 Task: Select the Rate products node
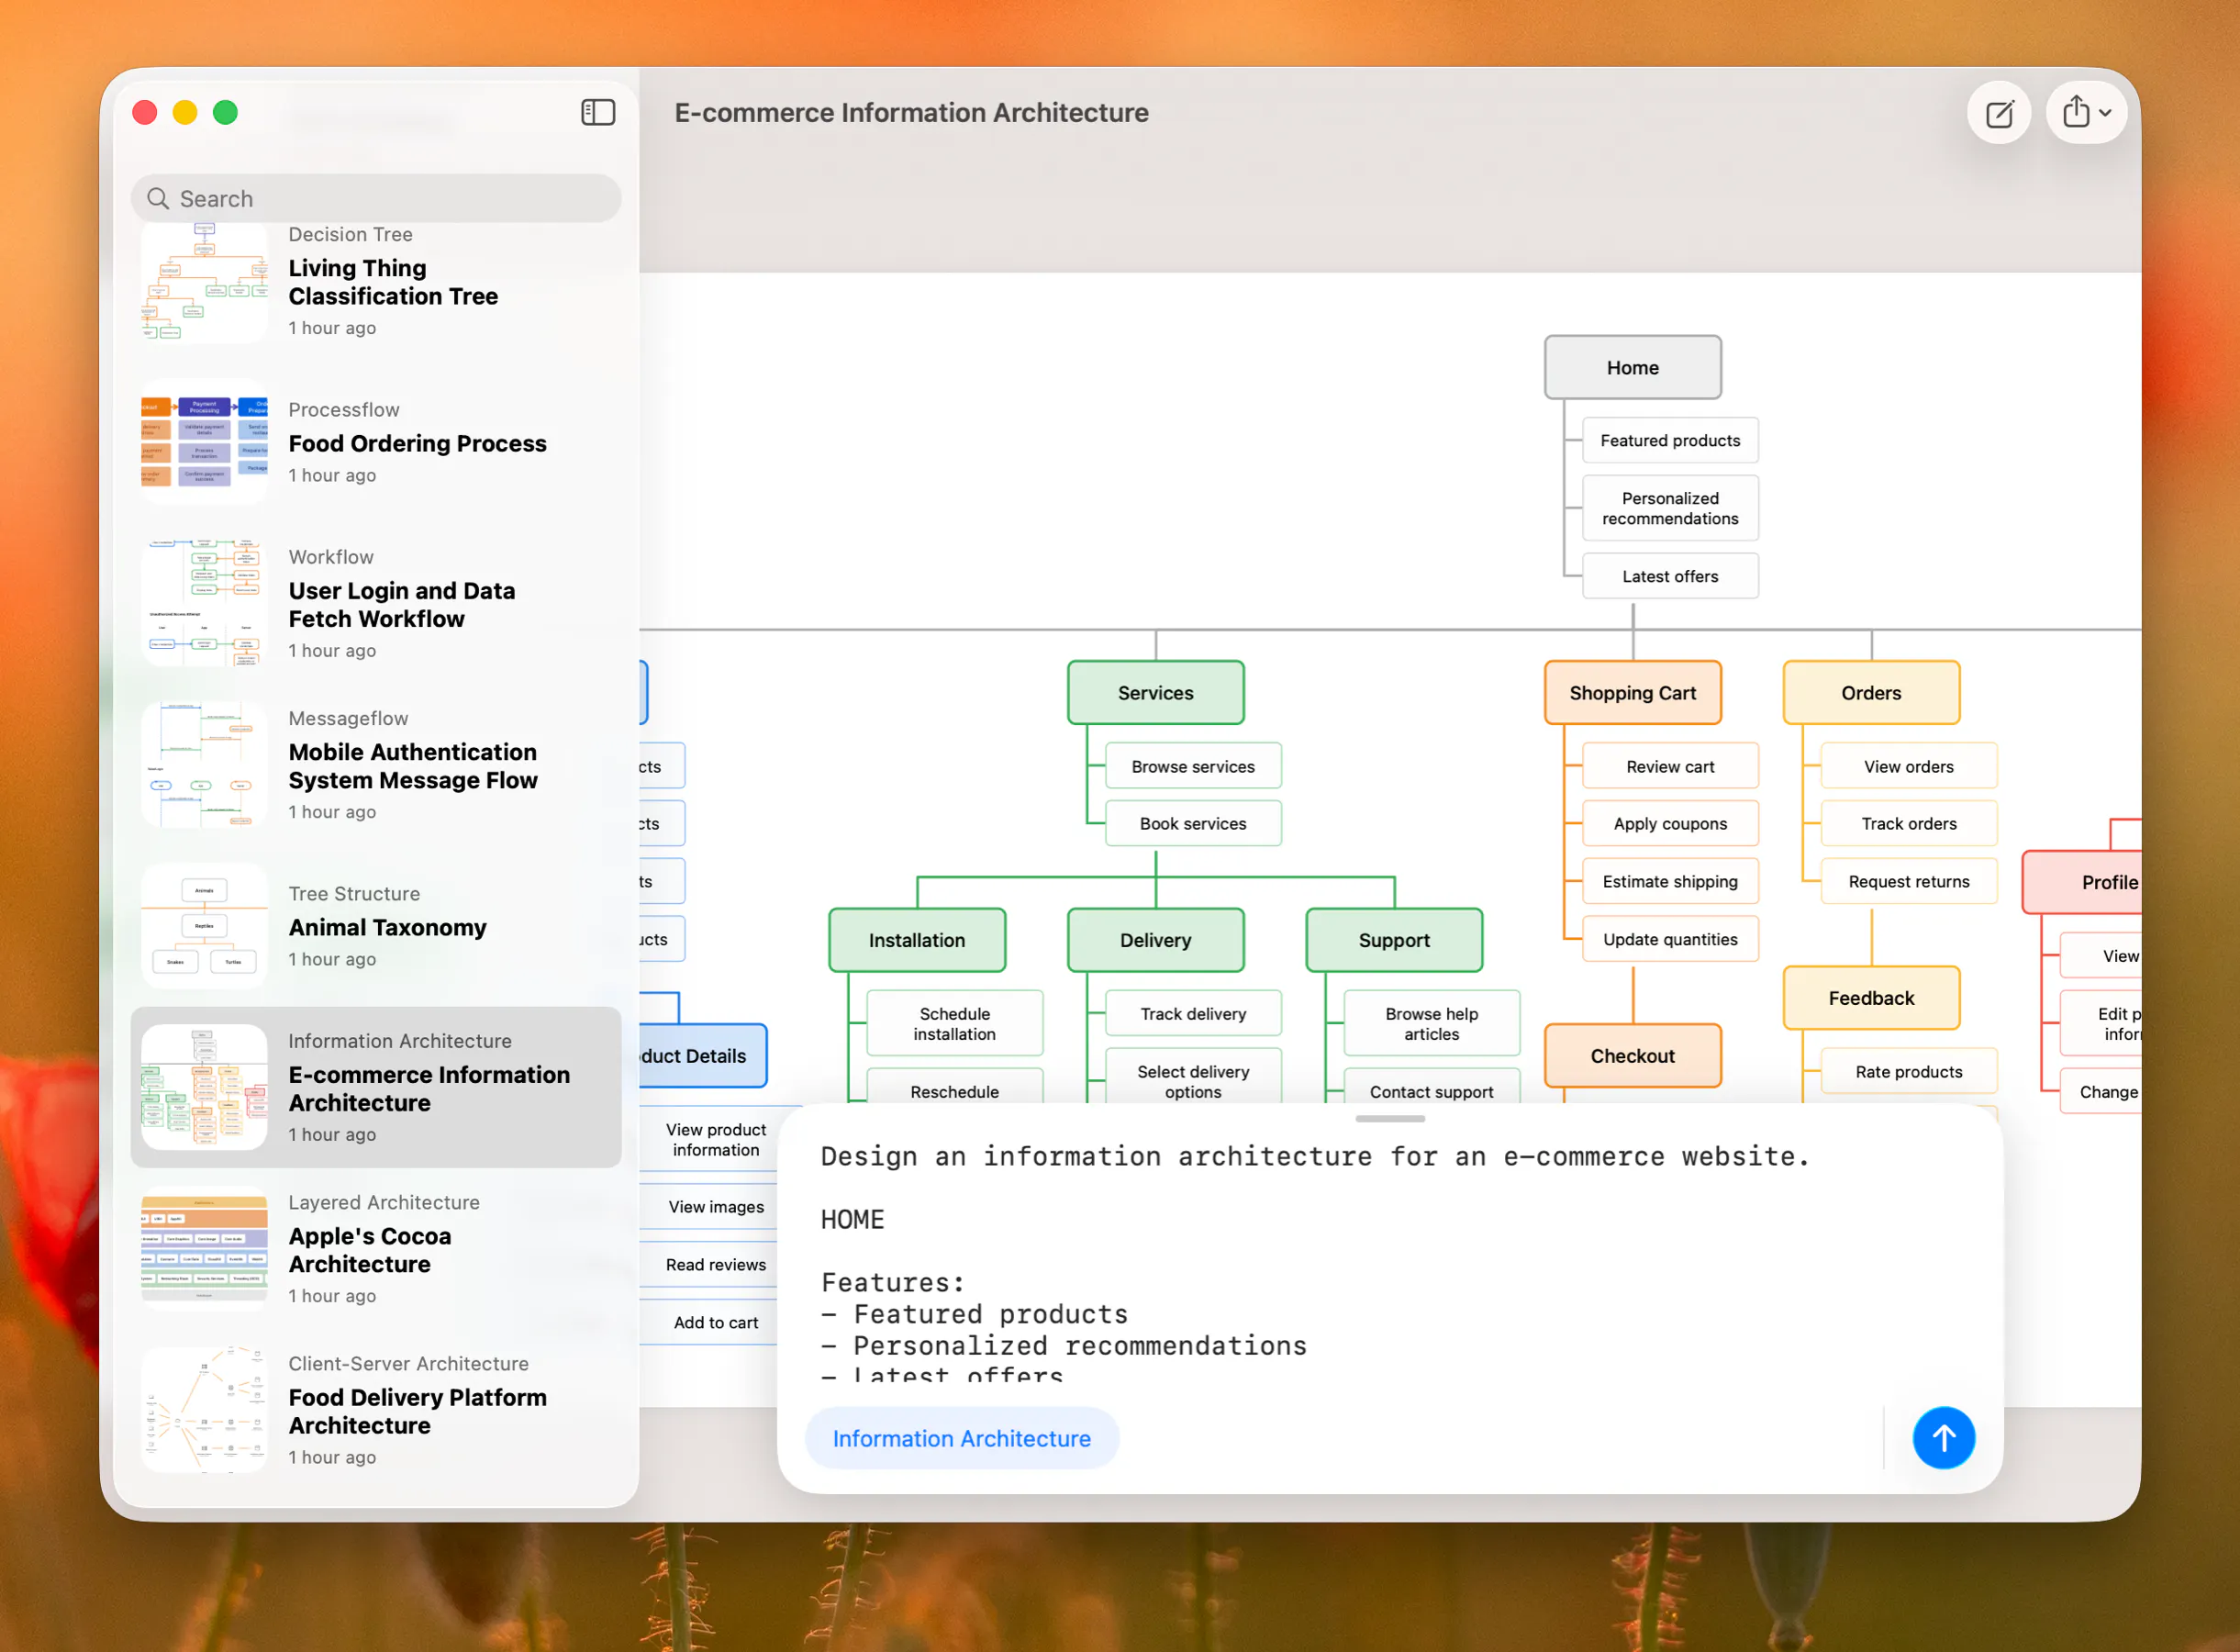point(1909,1071)
